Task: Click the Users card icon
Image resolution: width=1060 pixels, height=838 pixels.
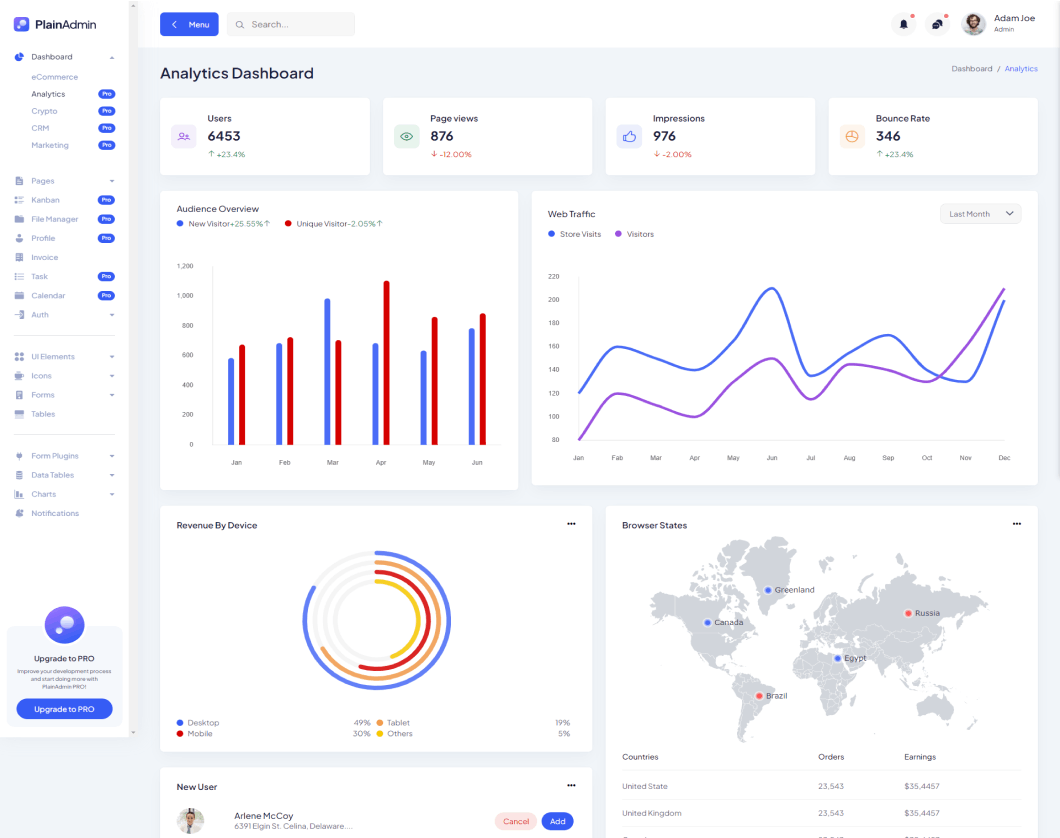Action: coord(183,136)
